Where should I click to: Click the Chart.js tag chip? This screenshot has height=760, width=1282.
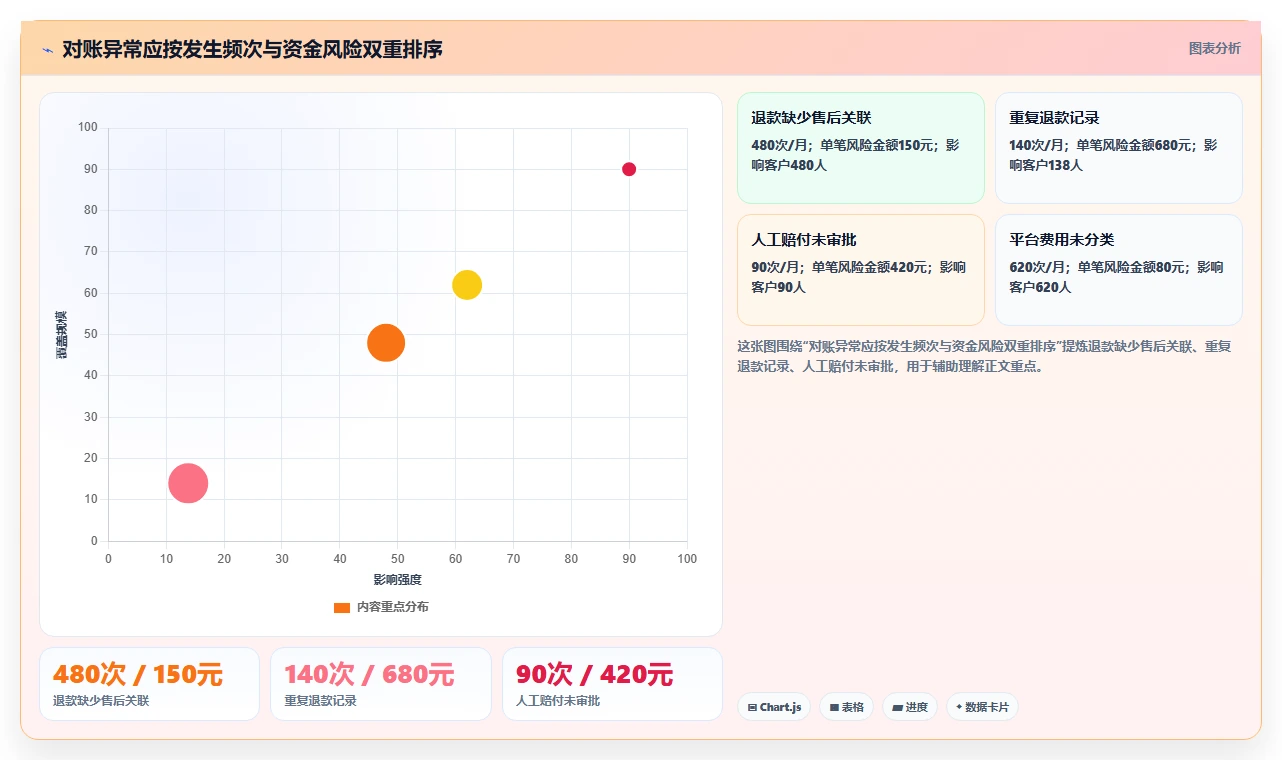pyautogui.click(x=774, y=707)
